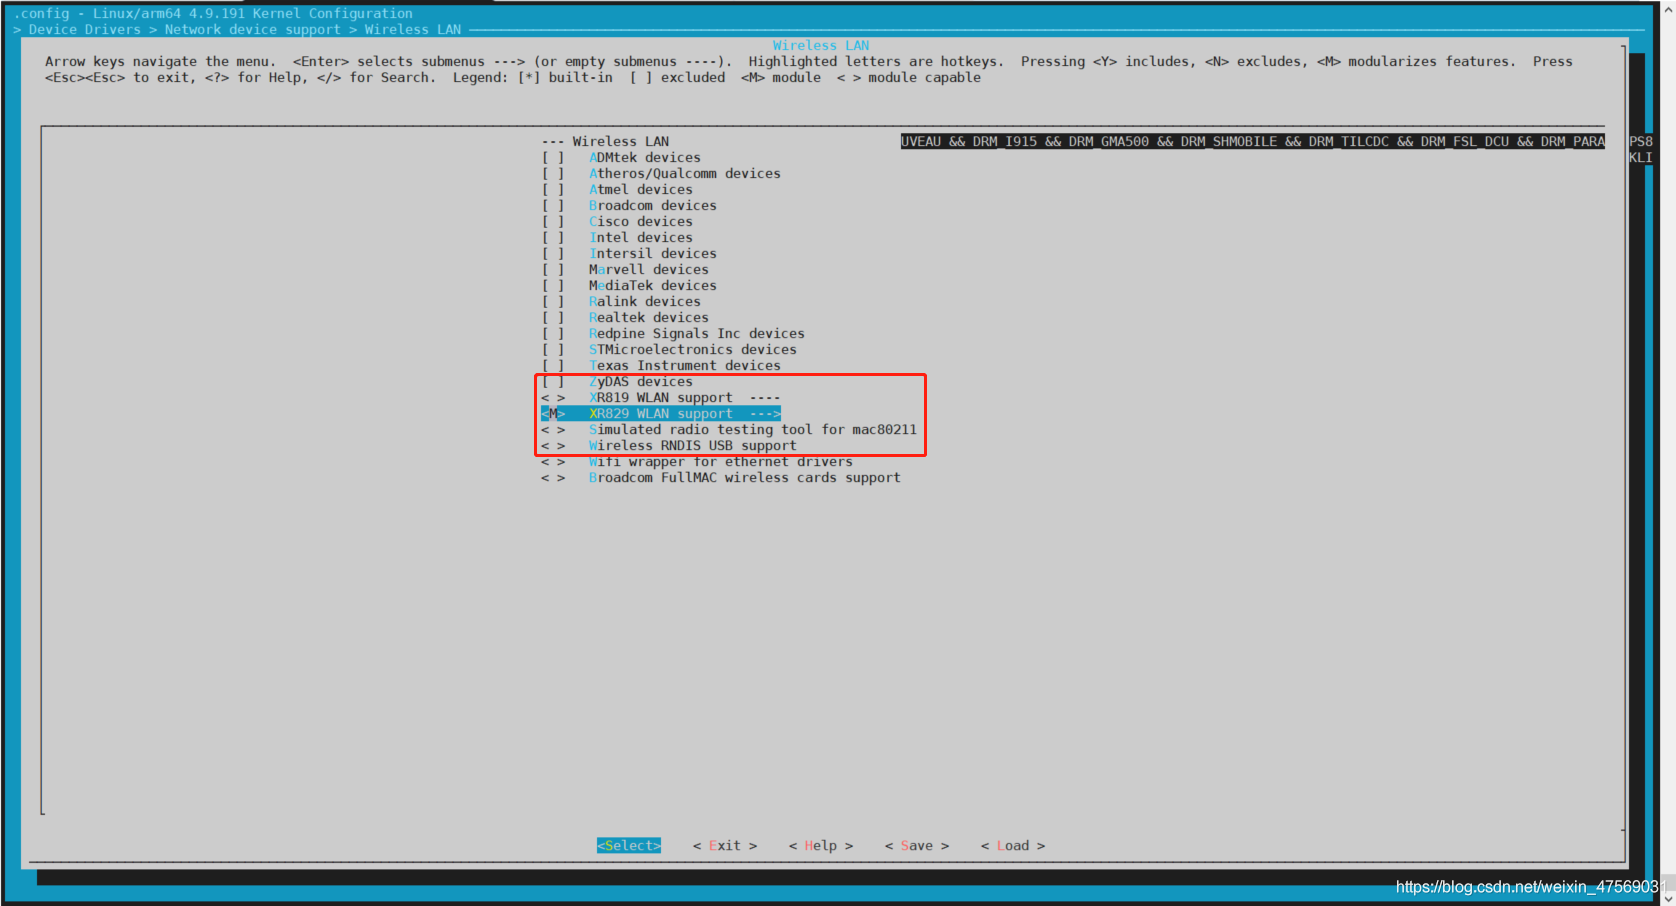Toggle the Wireless RNDIS USB support module state
This screenshot has height=906, width=1676.
pyautogui.click(x=553, y=446)
